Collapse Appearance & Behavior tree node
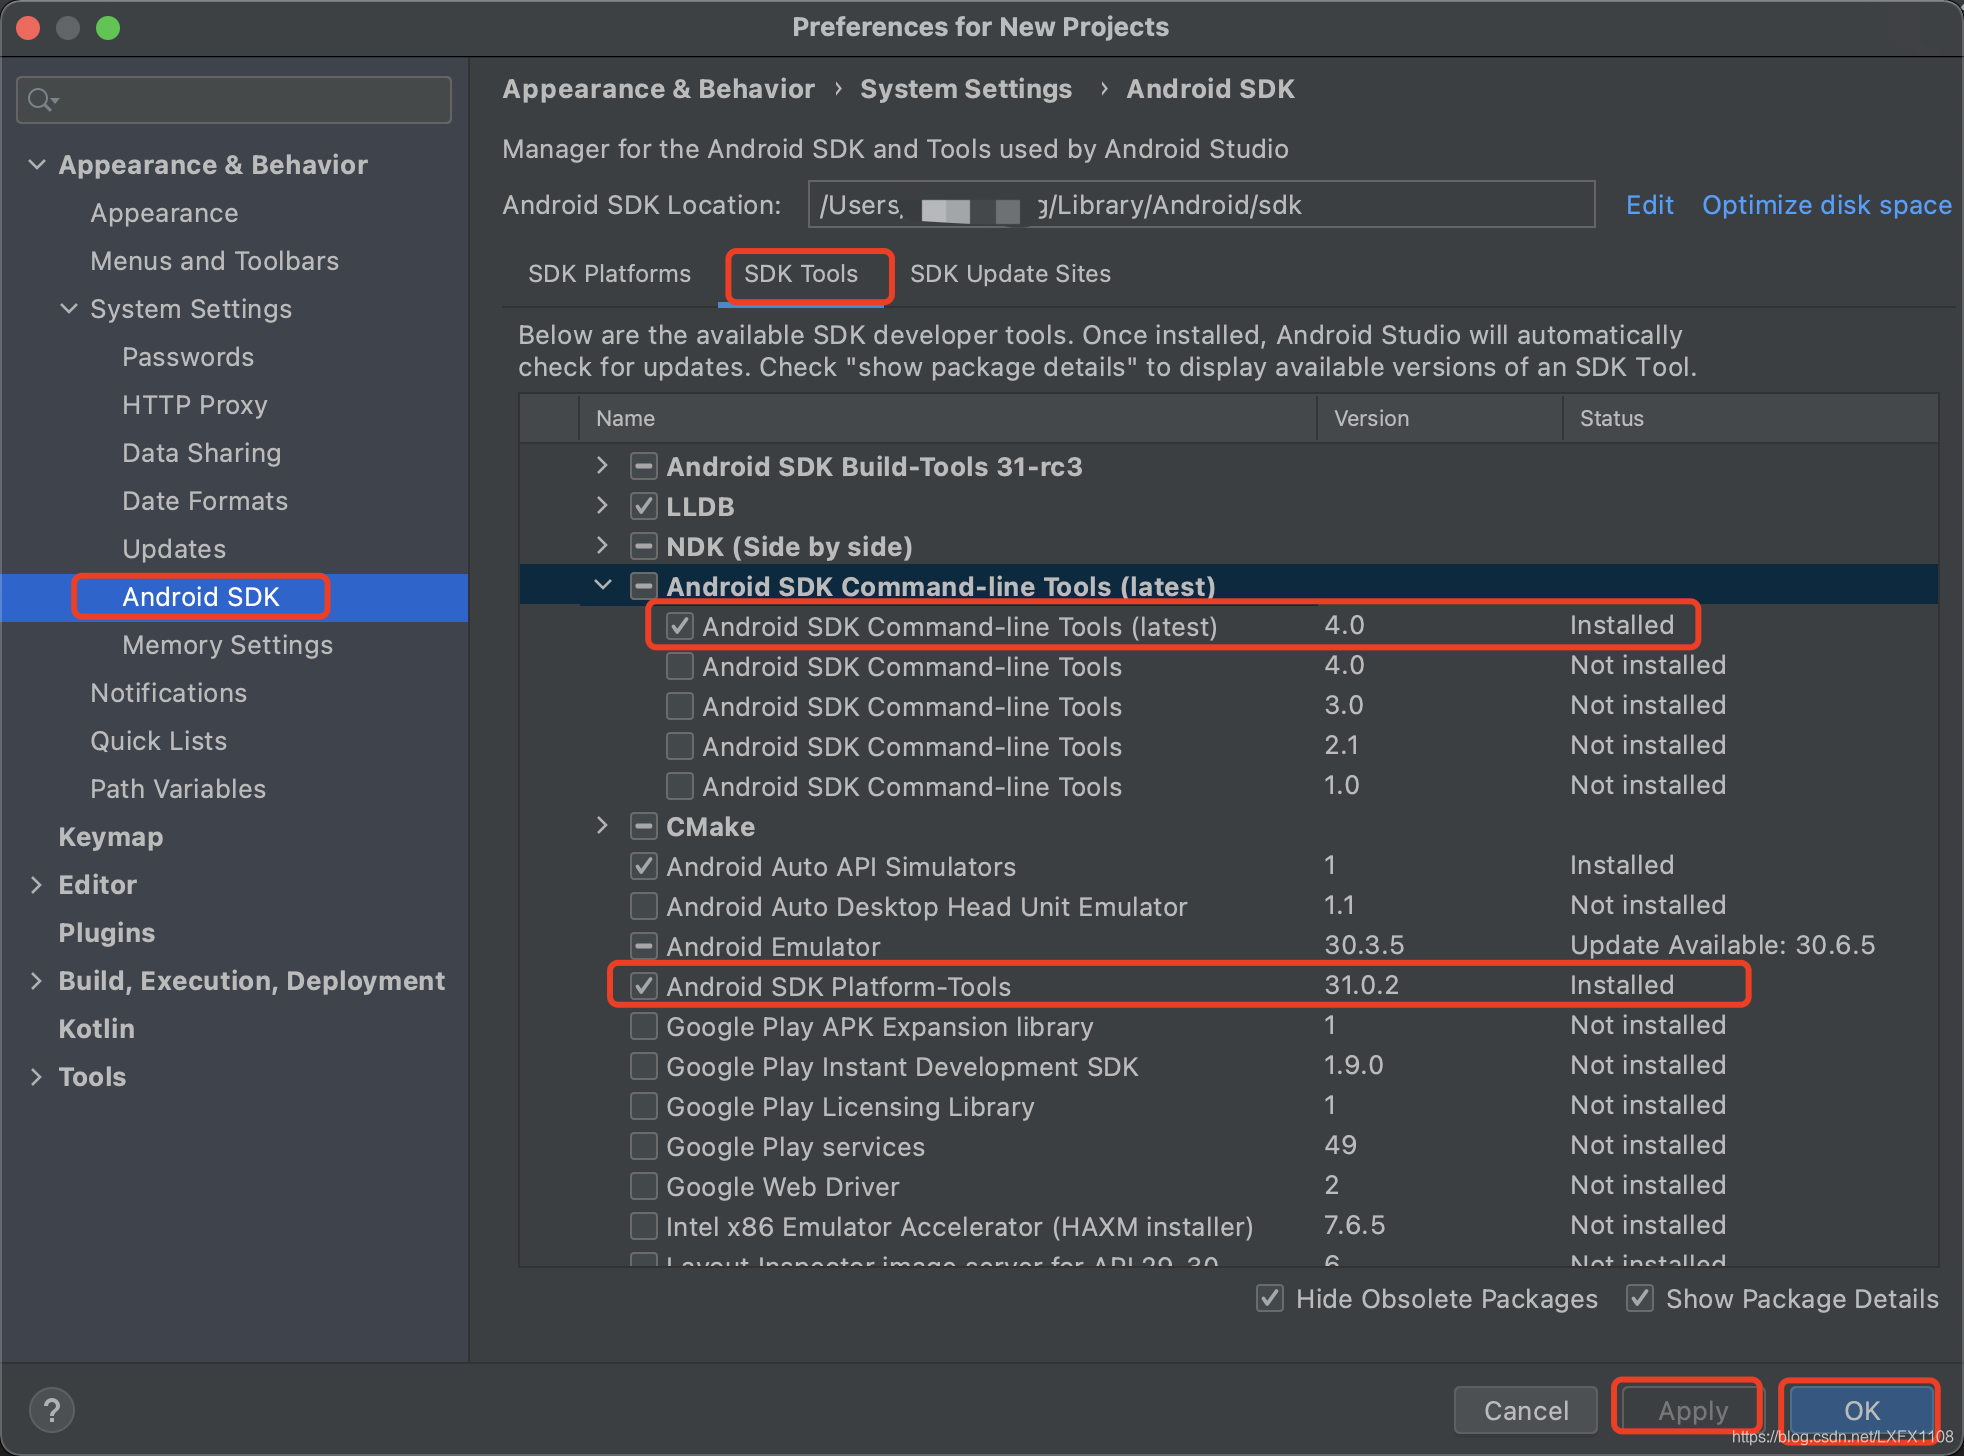 [x=37, y=164]
